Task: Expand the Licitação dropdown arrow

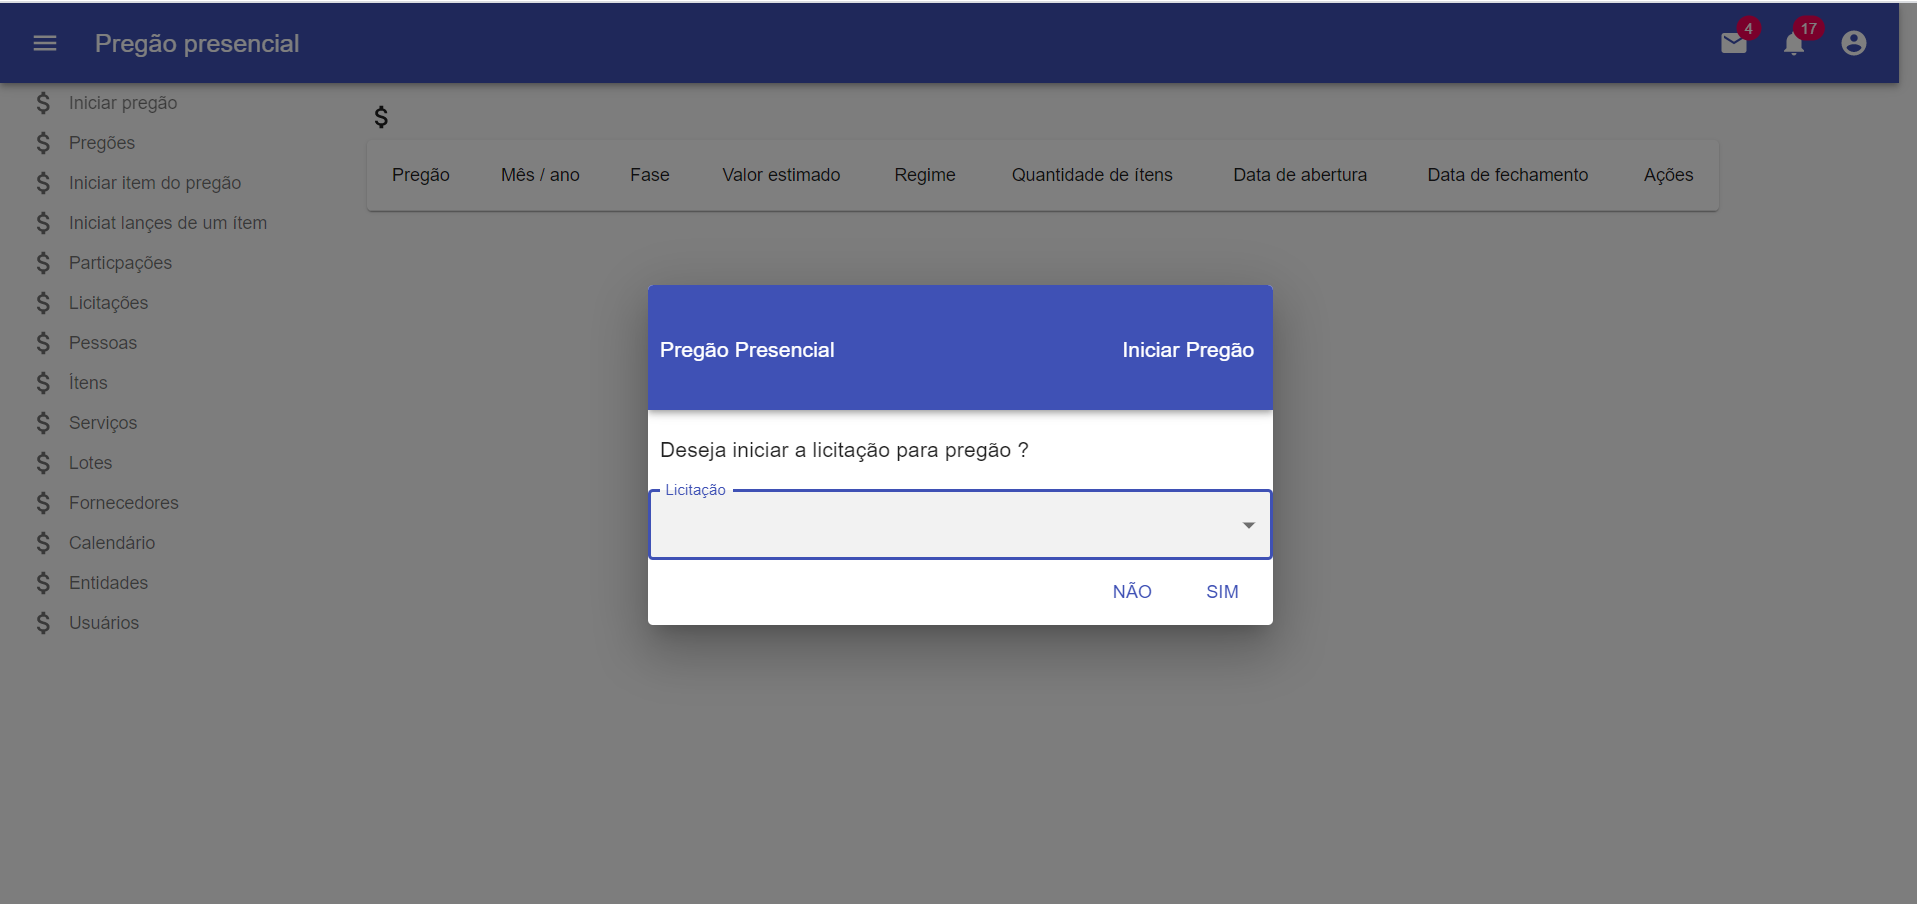Action: point(1248,525)
